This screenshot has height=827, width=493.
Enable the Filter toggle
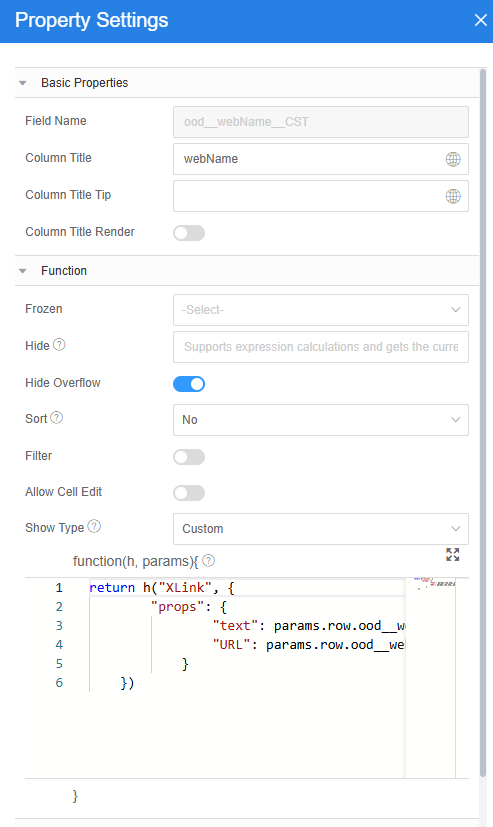[x=189, y=457]
